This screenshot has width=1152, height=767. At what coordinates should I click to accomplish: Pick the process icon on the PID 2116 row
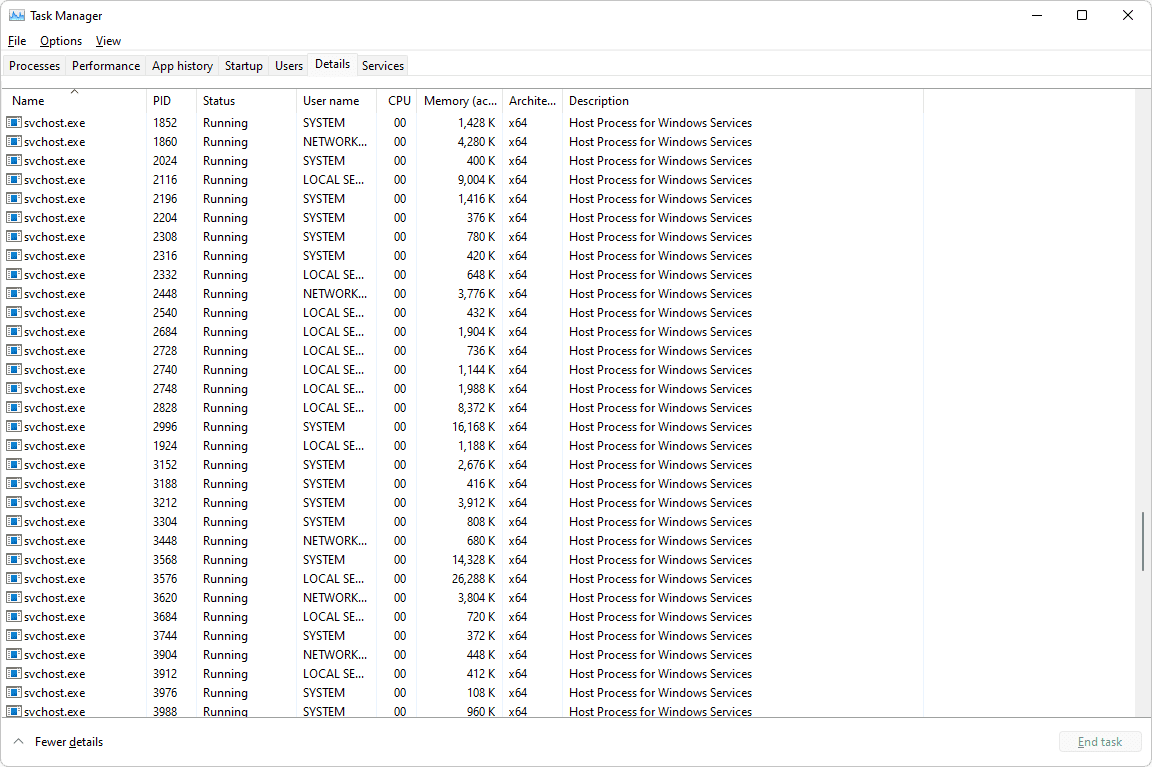[13, 179]
